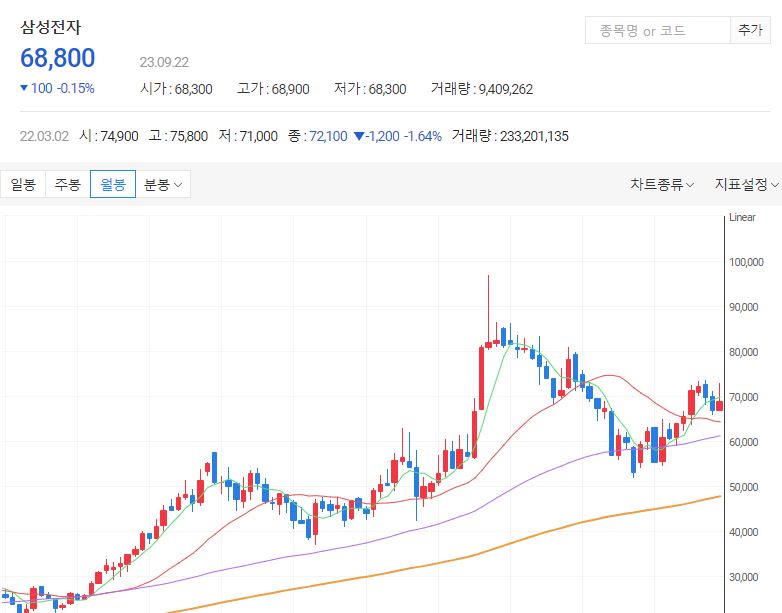
Task: Click the 저가 : 68,300 low price
Action: (370, 89)
